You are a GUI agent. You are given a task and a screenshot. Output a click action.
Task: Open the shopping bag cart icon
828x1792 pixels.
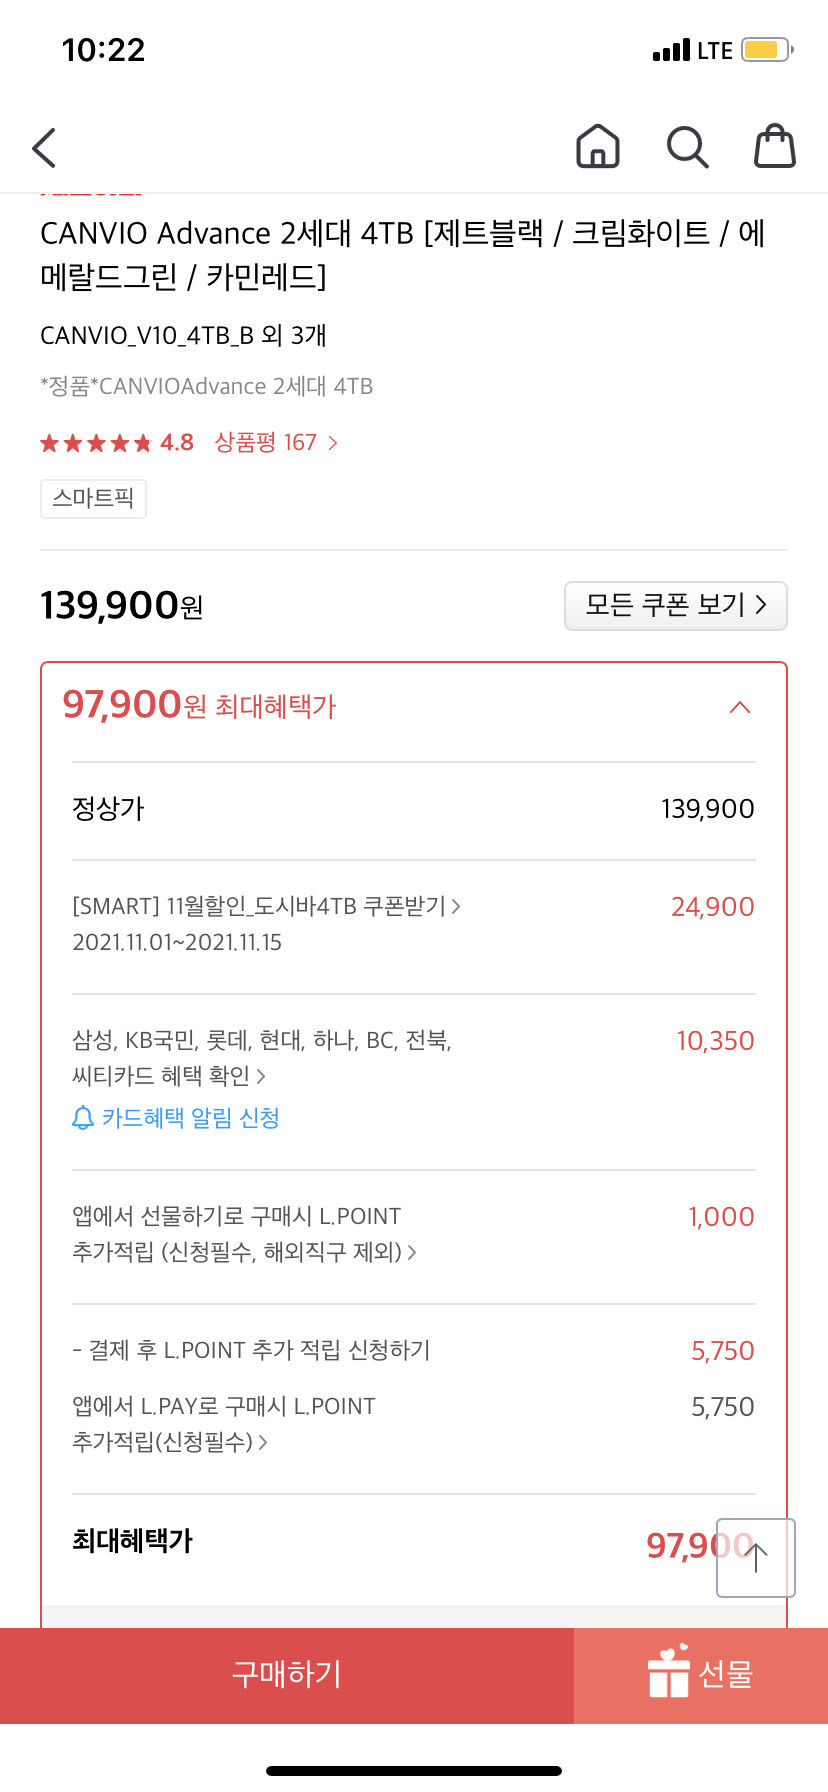774,146
